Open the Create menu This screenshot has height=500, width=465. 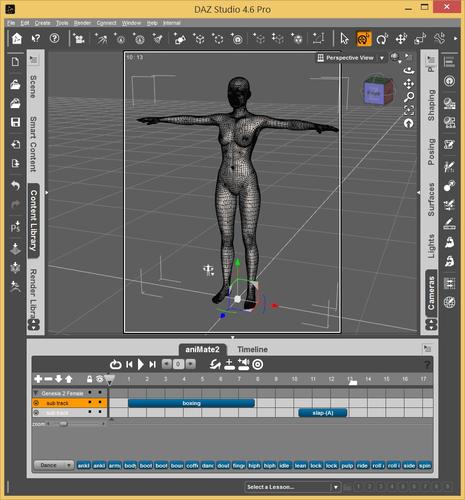(x=42, y=23)
